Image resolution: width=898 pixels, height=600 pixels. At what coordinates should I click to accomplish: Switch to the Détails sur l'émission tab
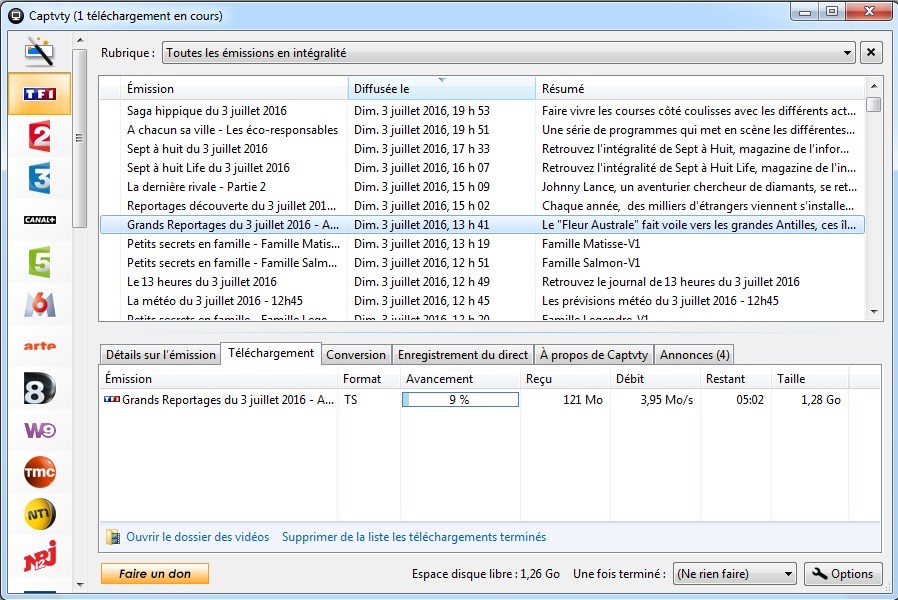[160, 355]
